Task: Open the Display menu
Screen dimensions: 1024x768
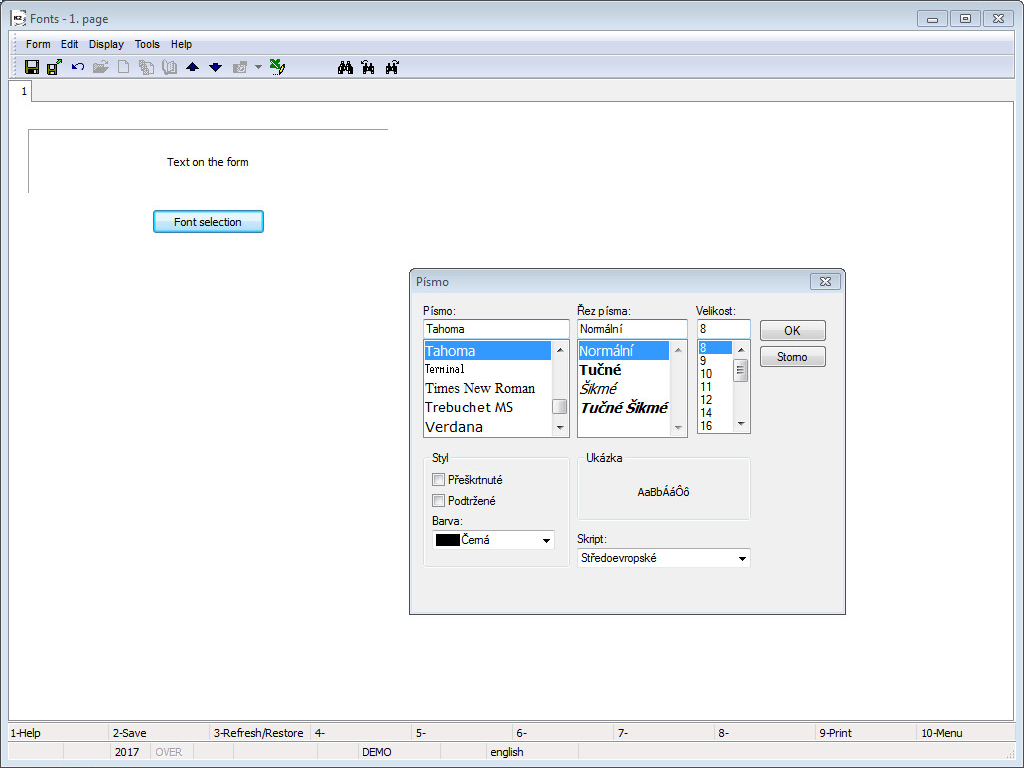Action: click(106, 44)
